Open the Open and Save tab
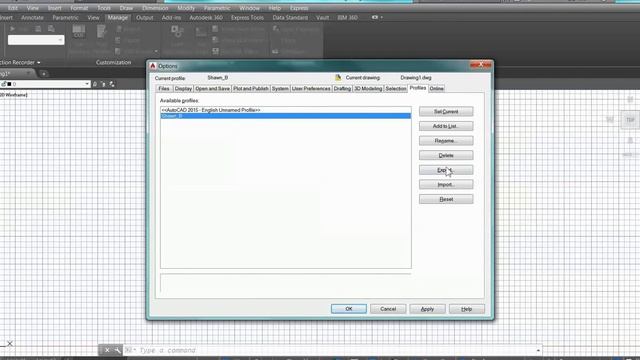Viewport: 640px width, 360px height. [212, 89]
